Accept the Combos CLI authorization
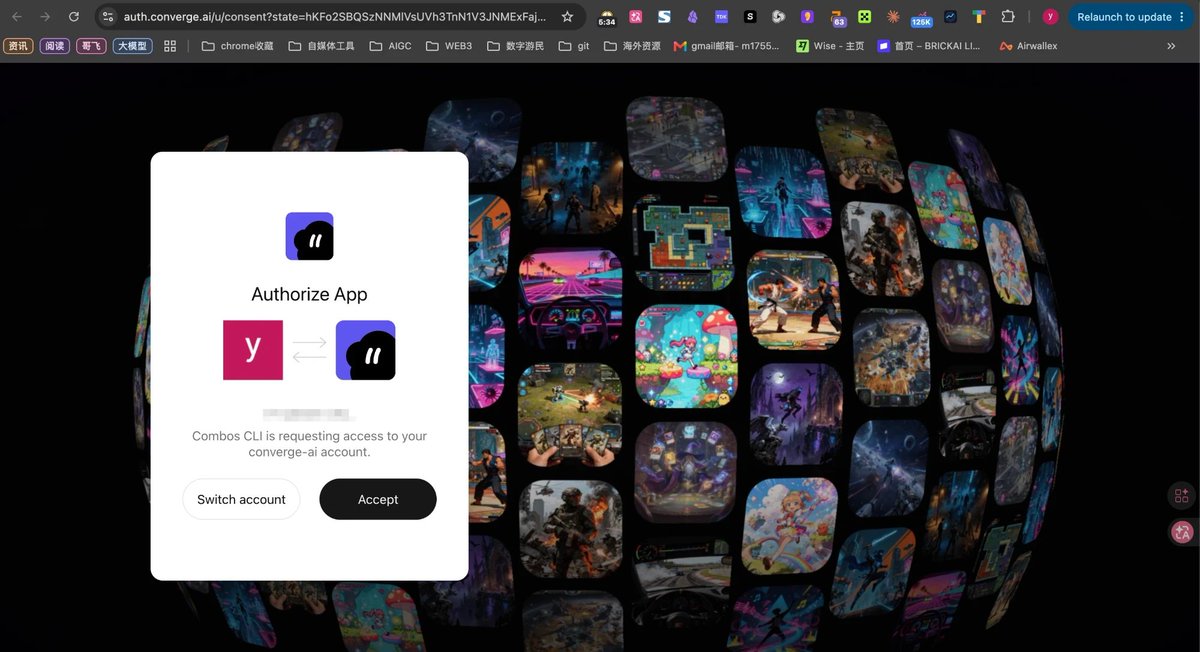1200x652 pixels. [378, 499]
